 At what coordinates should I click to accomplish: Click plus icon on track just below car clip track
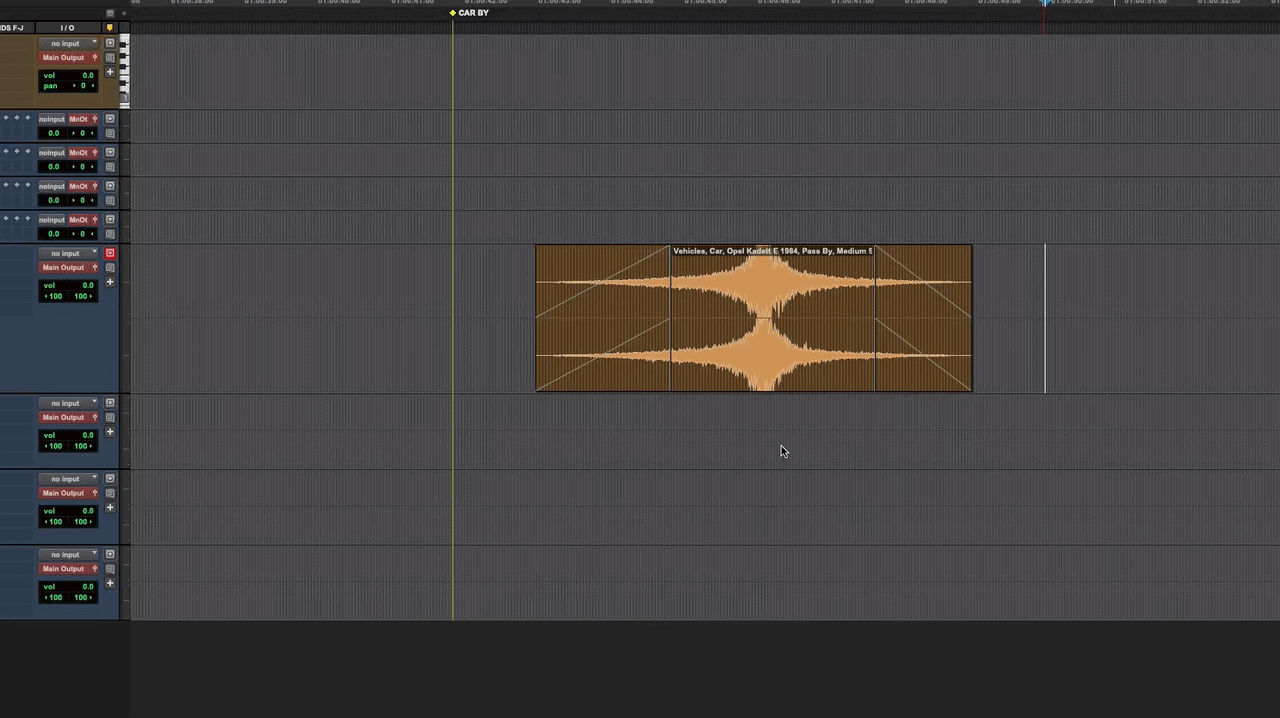(x=110, y=432)
